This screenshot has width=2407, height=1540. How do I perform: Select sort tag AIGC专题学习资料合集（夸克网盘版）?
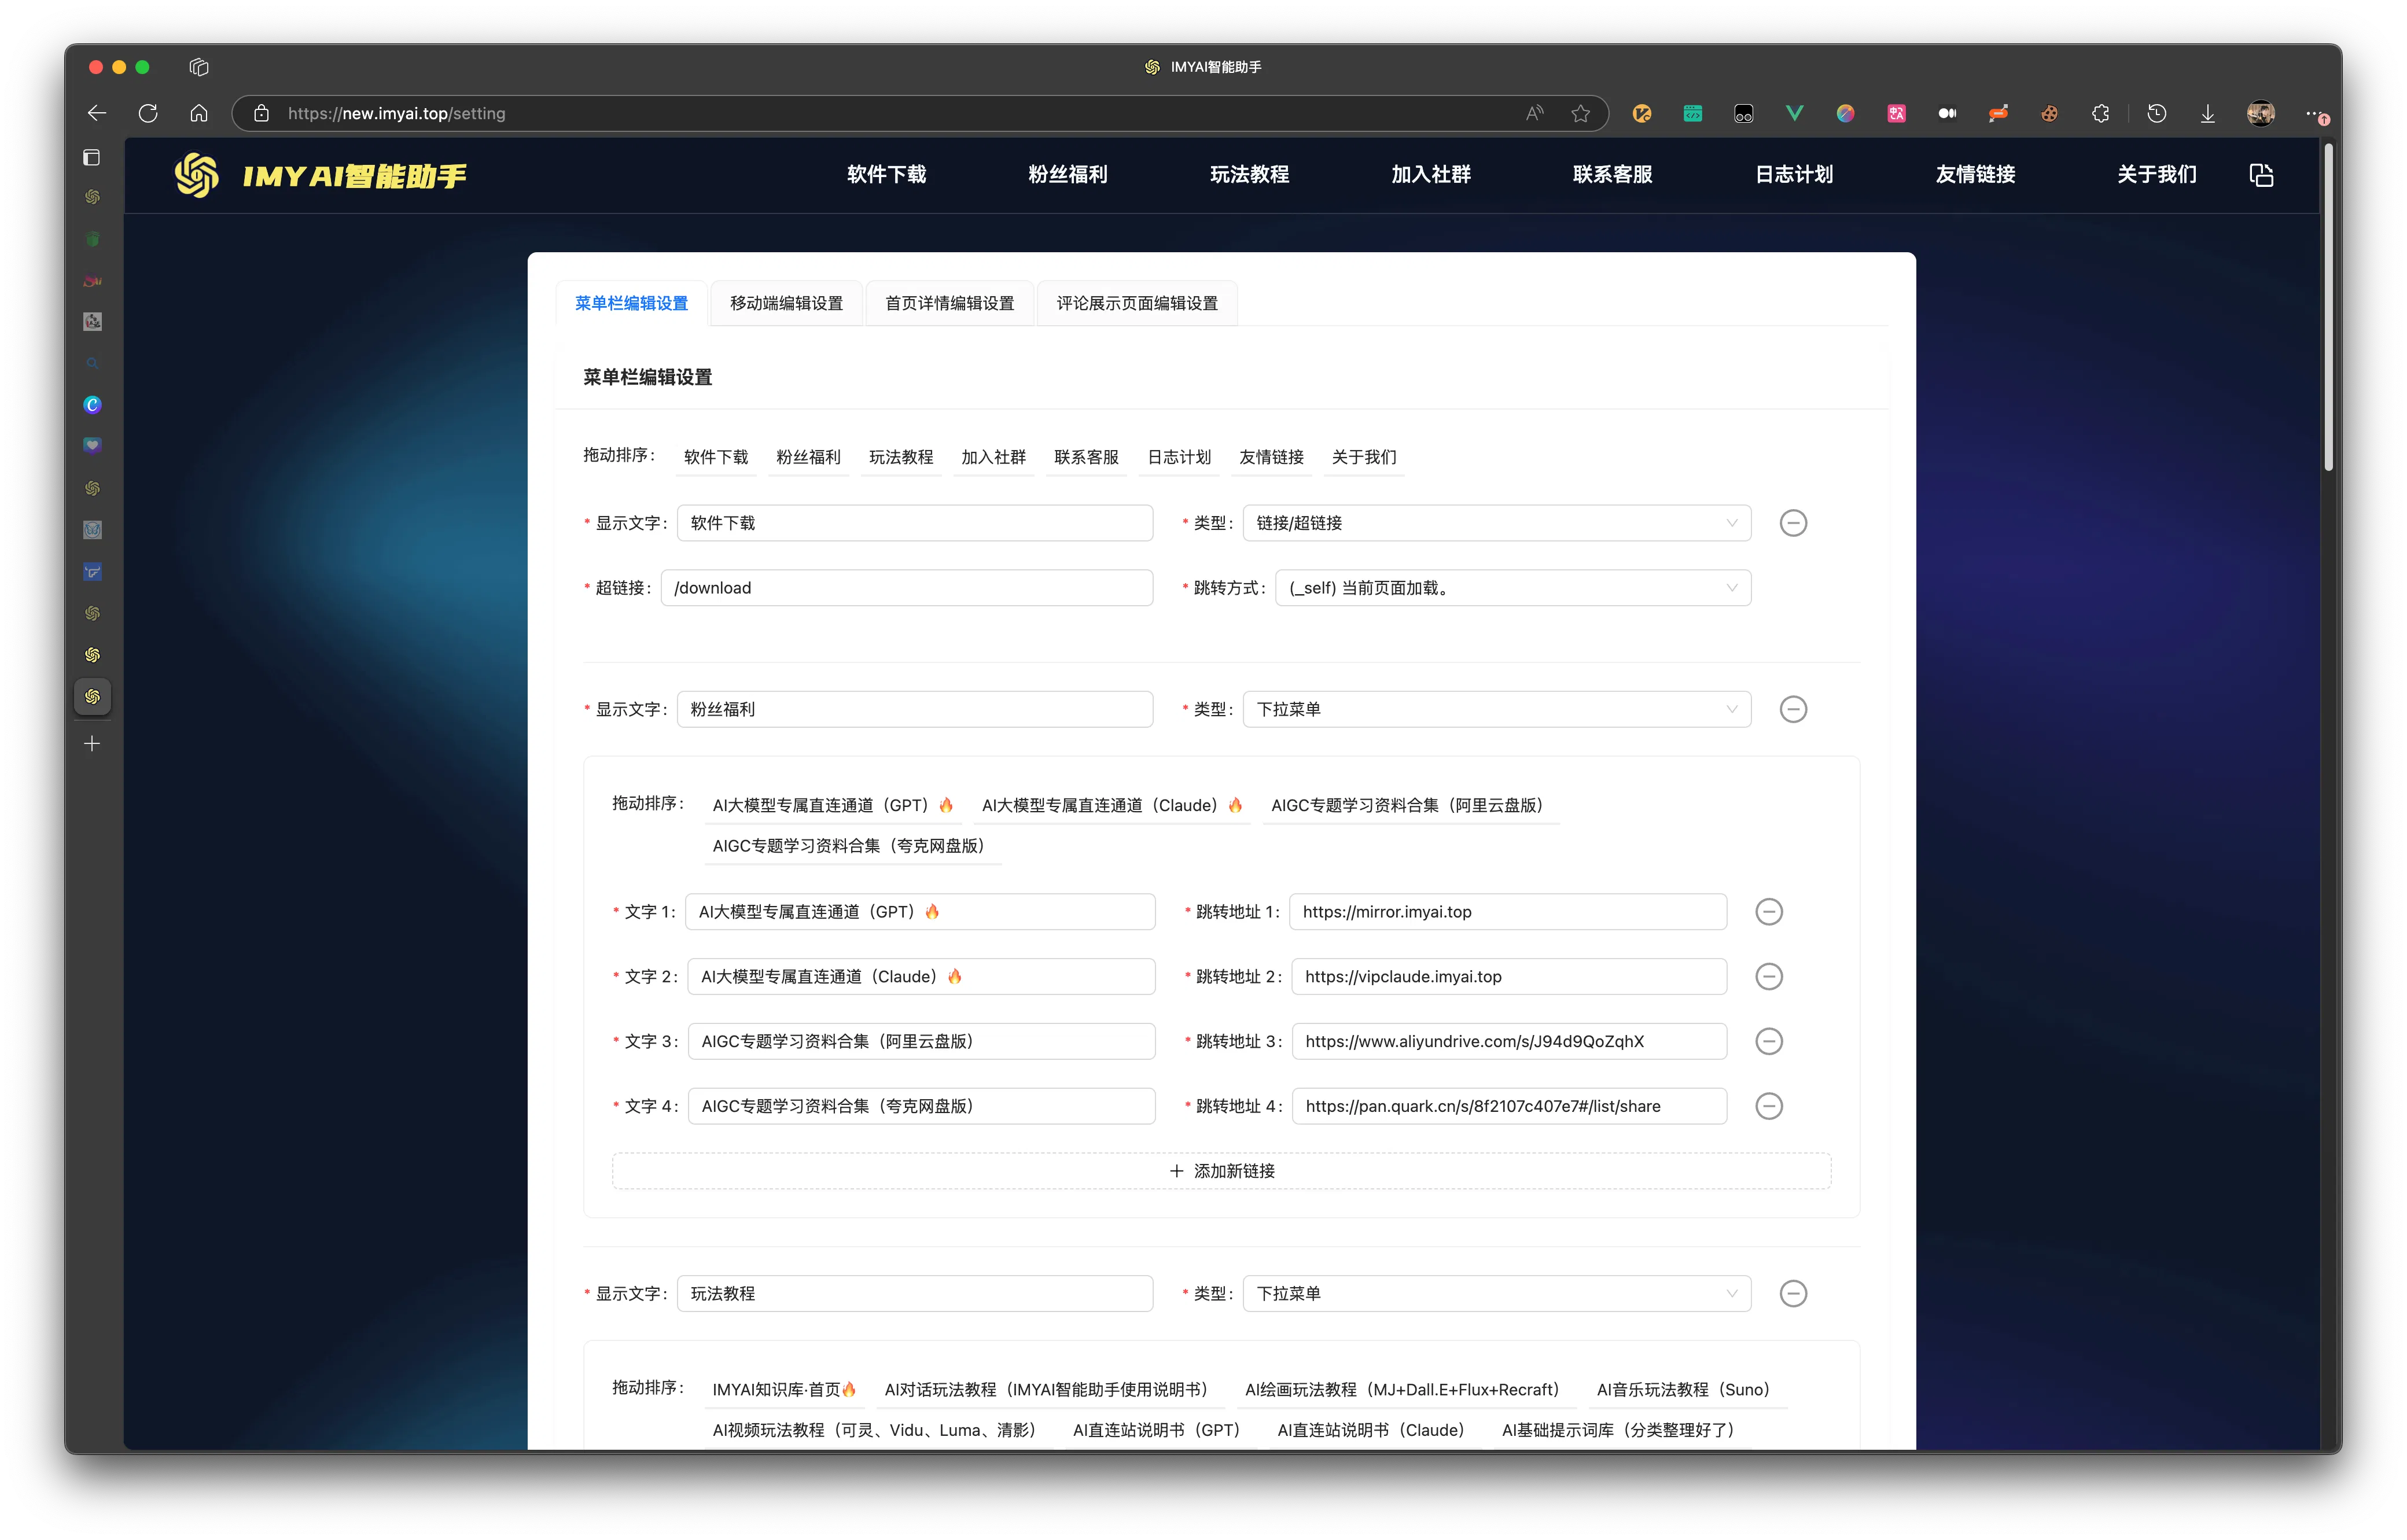tap(852, 846)
